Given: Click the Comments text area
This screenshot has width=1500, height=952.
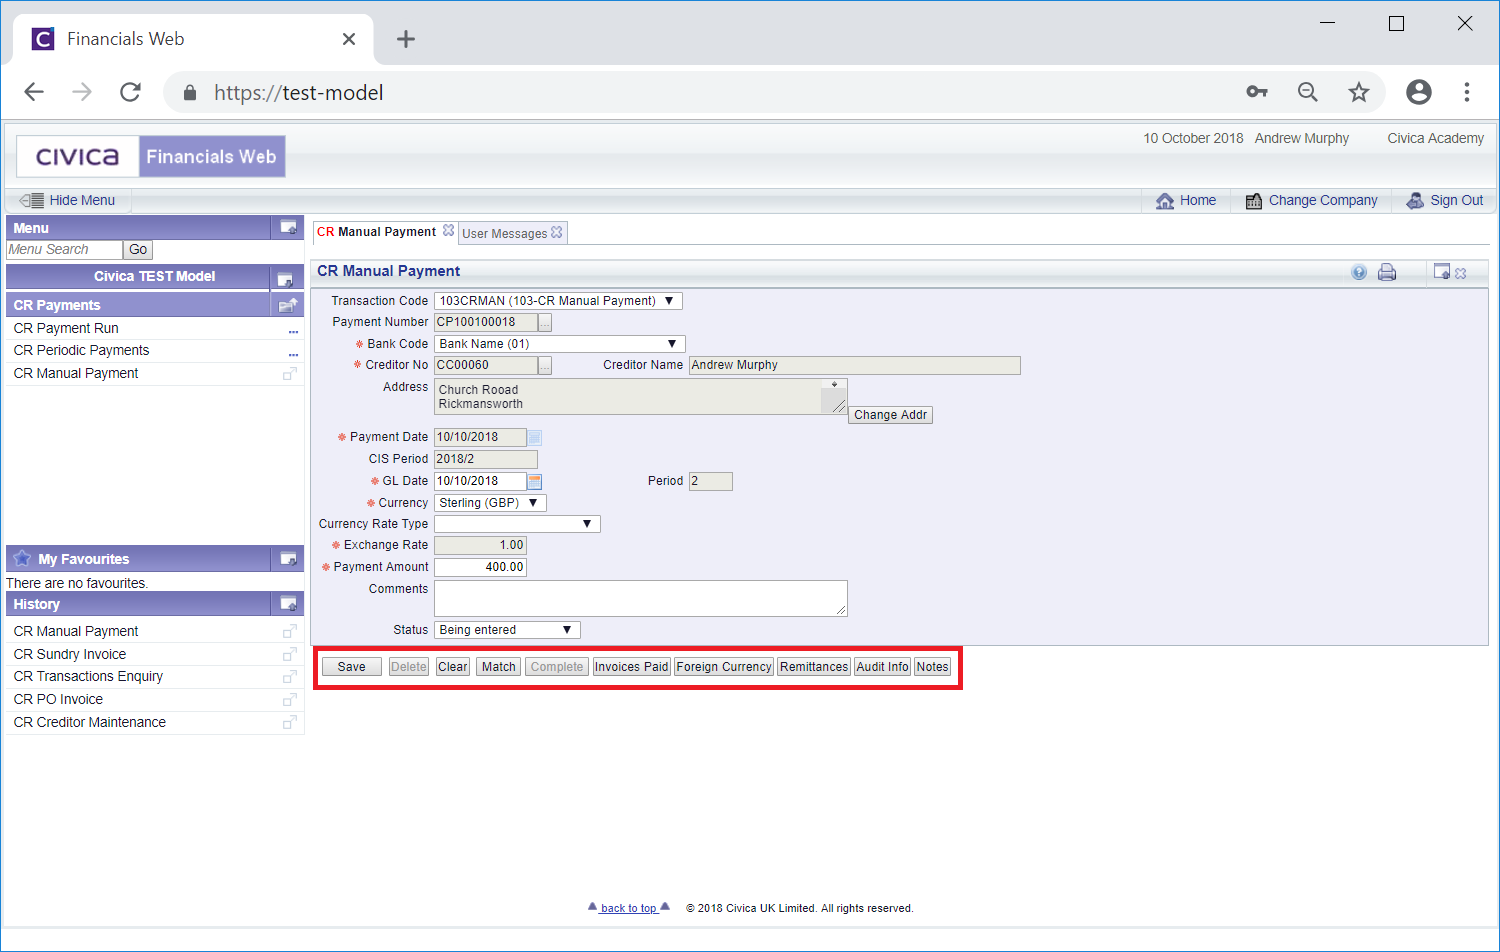Looking at the screenshot, I should pyautogui.click(x=641, y=598).
